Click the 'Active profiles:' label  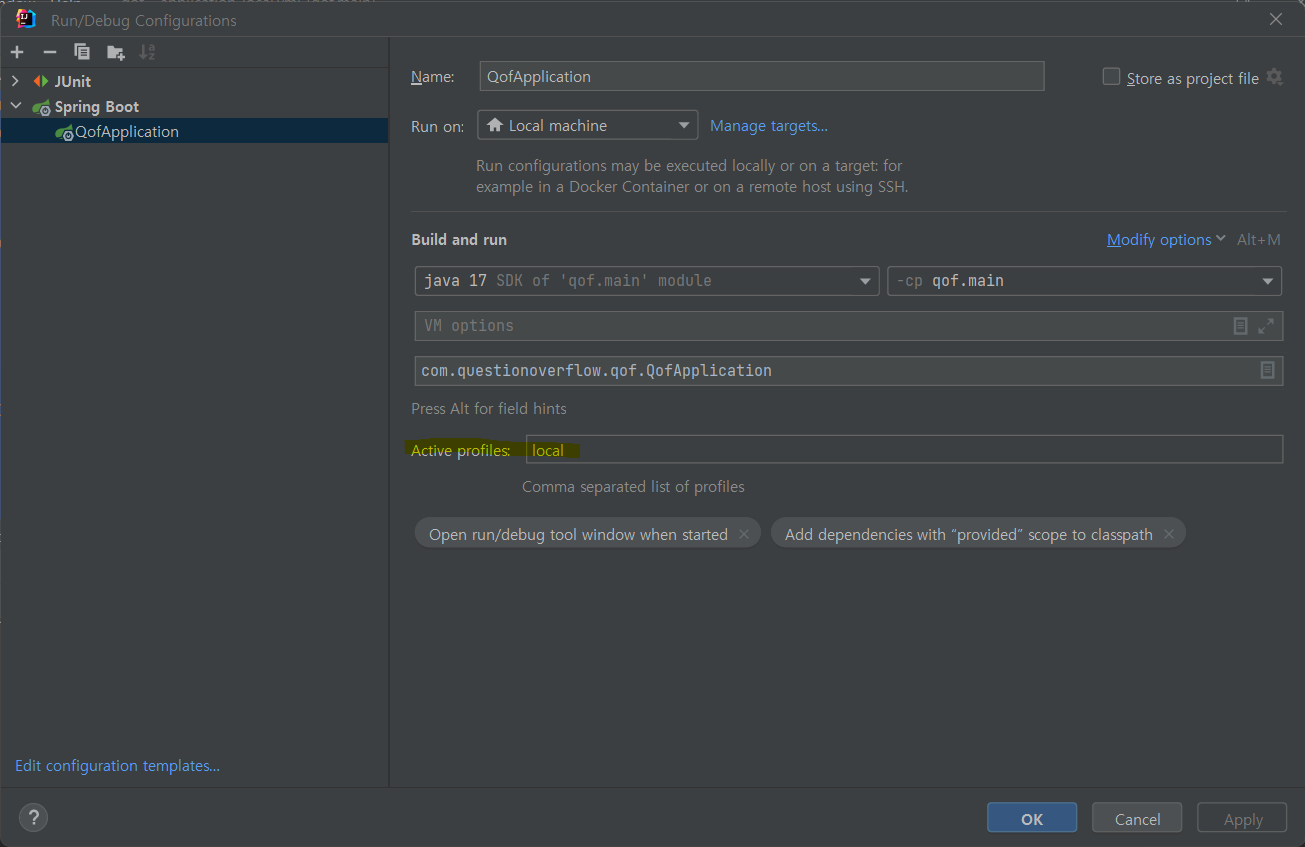(461, 451)
